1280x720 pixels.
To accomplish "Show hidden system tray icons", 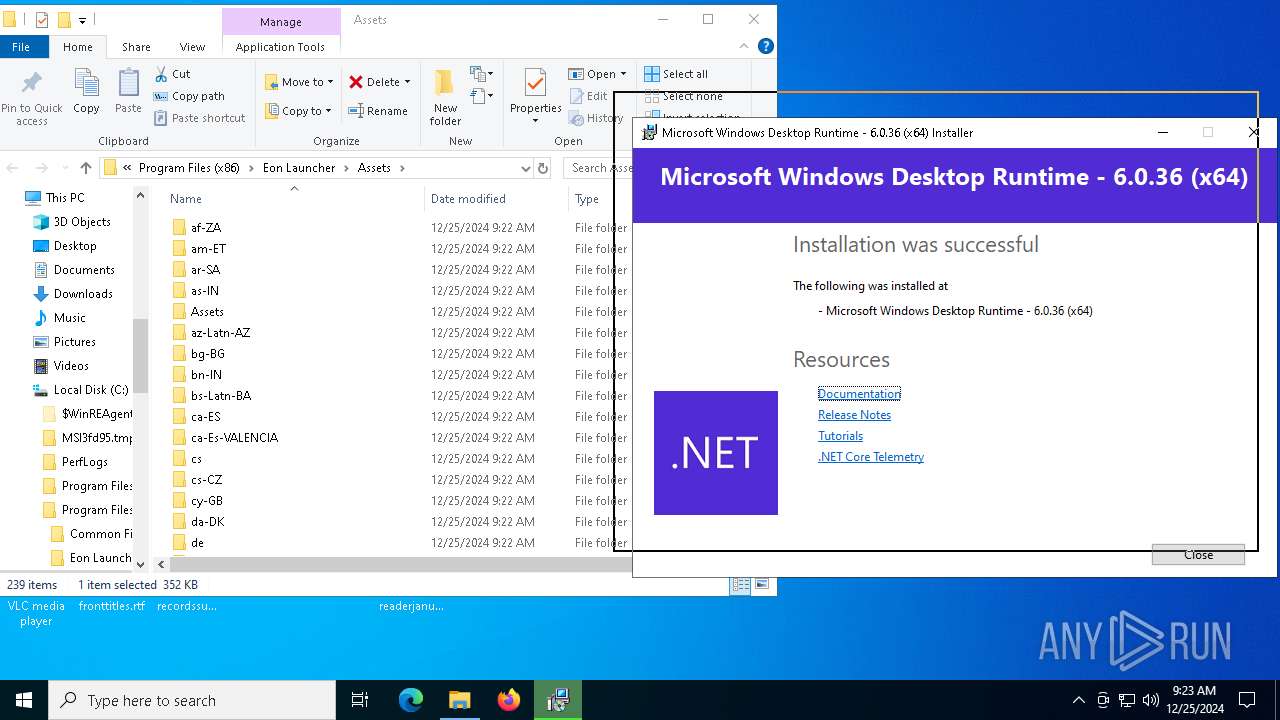I will pos(1078,700).
